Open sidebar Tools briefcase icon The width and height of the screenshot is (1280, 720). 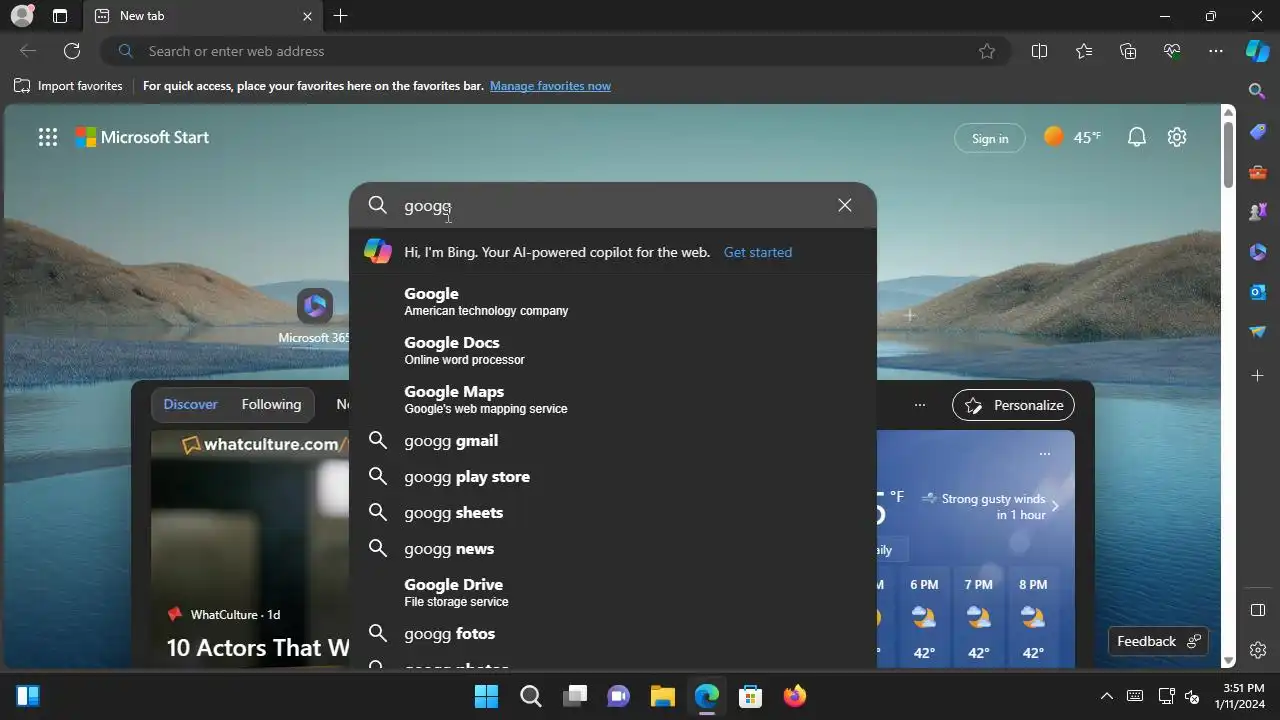[x=1258, y=172]
